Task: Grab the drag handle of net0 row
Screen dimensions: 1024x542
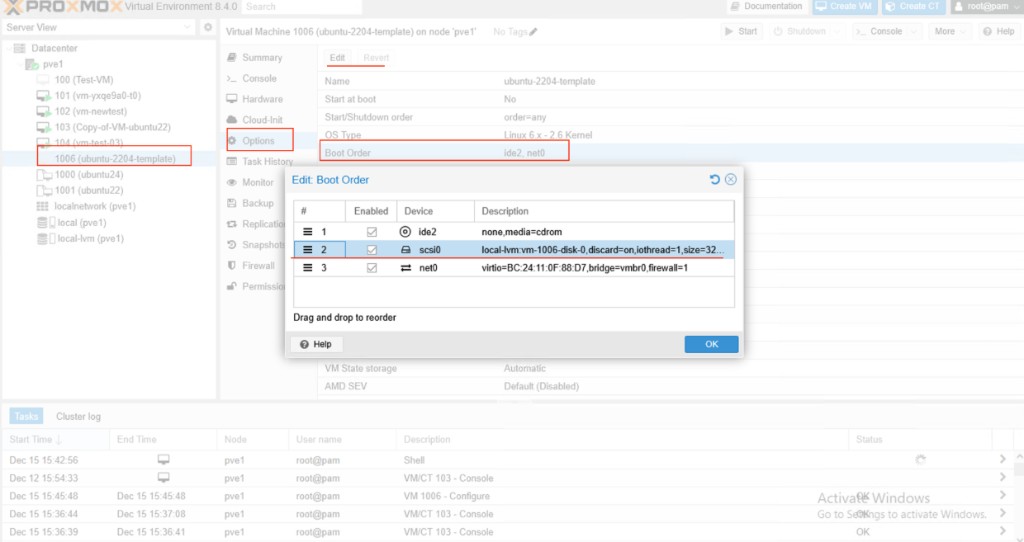Action: (308, 268)
